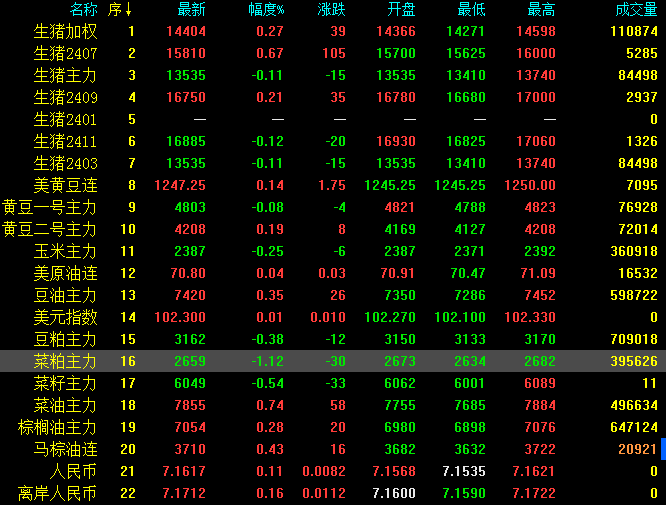This screenshot has height=505, width=666.
Task: Sort by the 幅度% column header
Action: tap(266, 10)
